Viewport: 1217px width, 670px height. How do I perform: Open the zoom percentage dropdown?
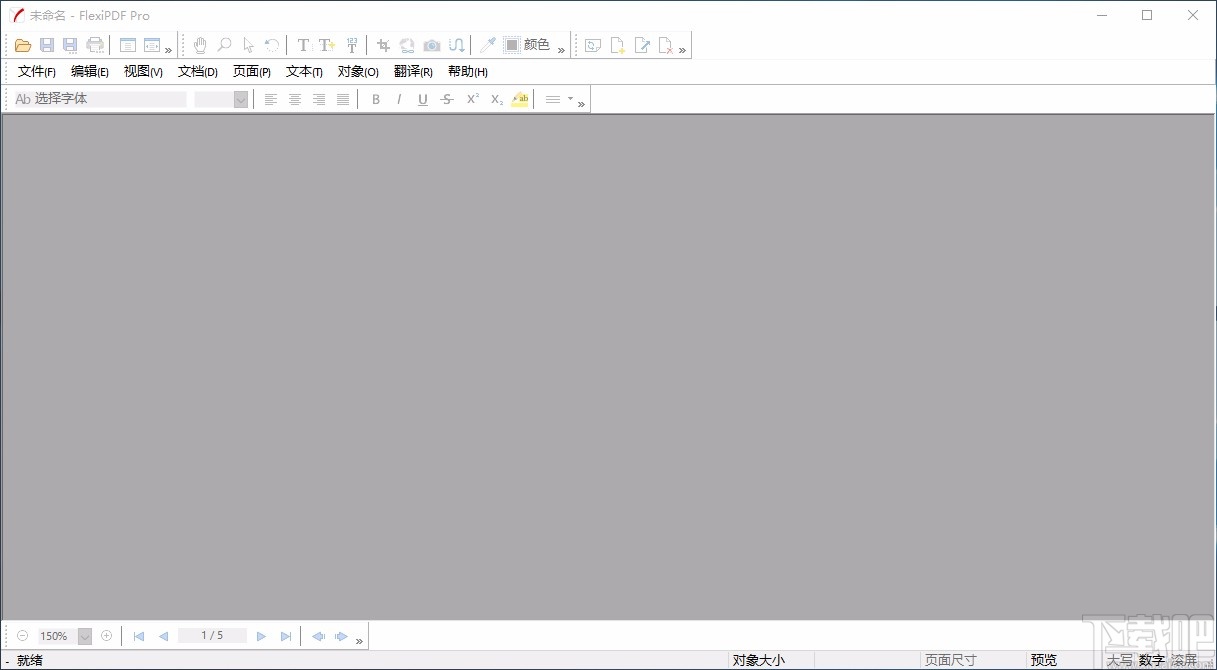(85, 636)
